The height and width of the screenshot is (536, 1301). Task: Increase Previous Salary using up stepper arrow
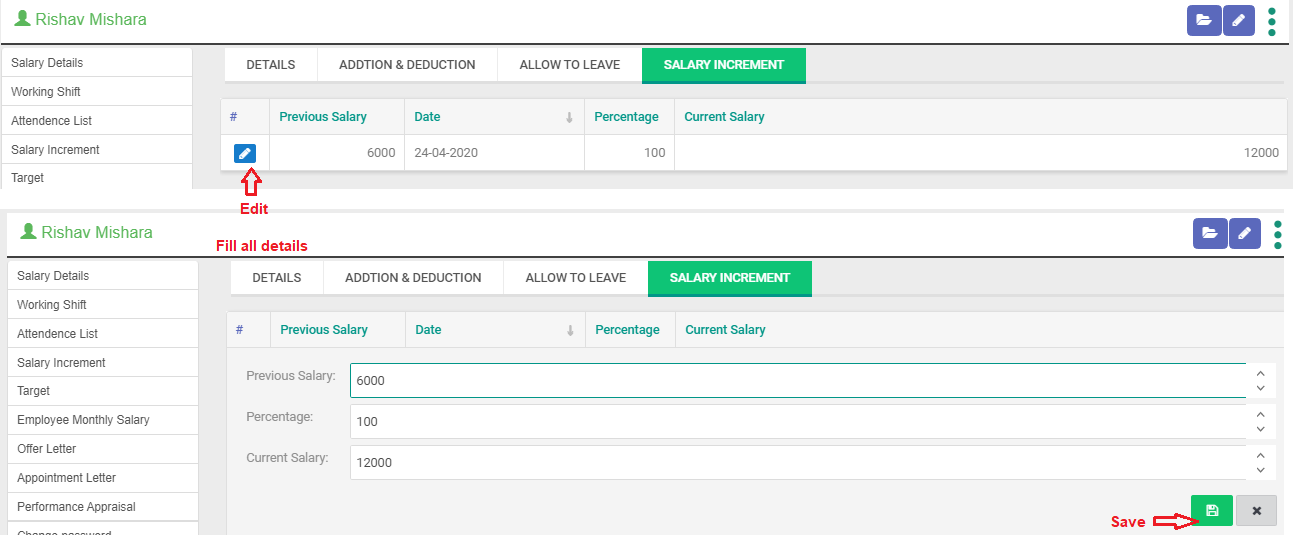pyautogui.click(x=1260, y=373)
